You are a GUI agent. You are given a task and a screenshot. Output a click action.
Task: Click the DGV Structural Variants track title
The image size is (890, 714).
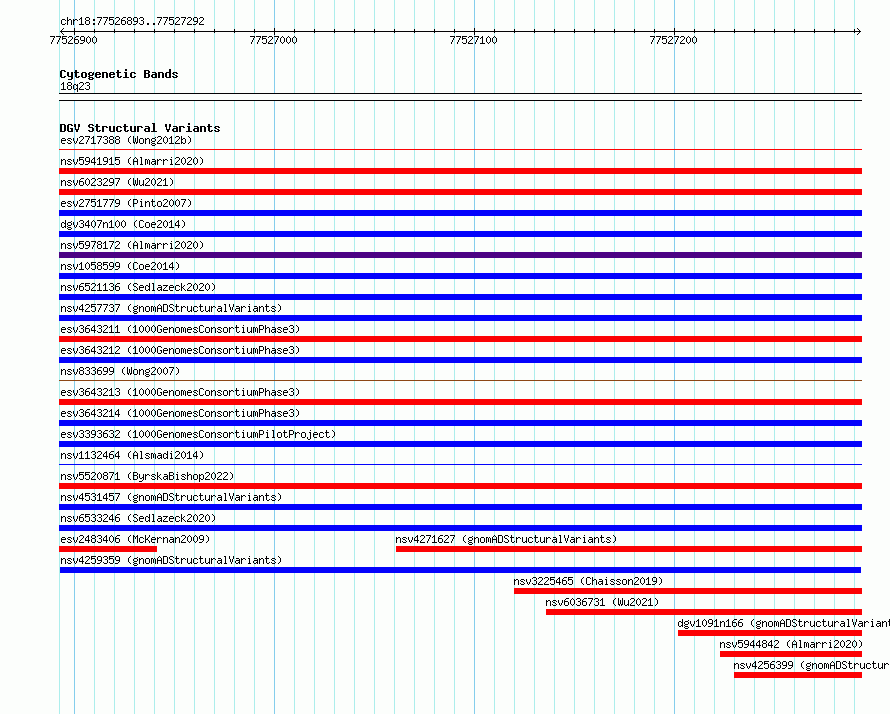point(140,128)
